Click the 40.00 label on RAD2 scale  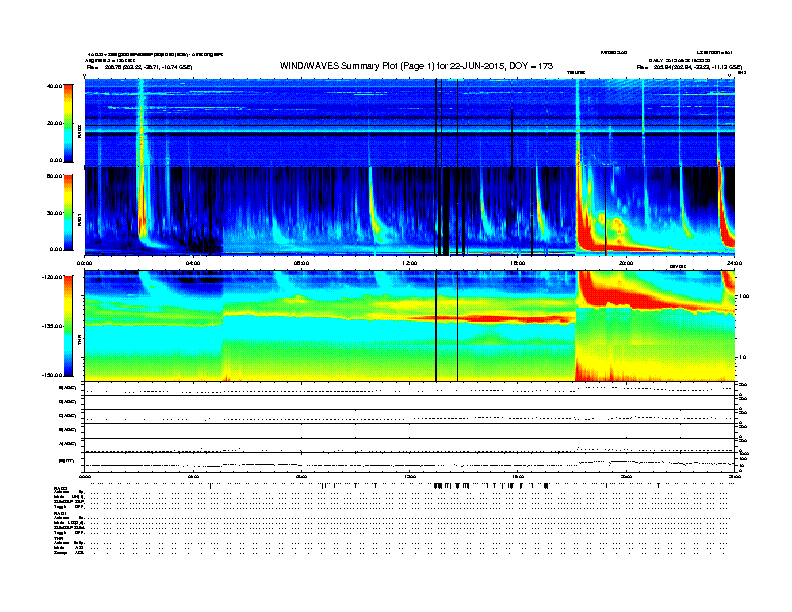tap(54, 86)
